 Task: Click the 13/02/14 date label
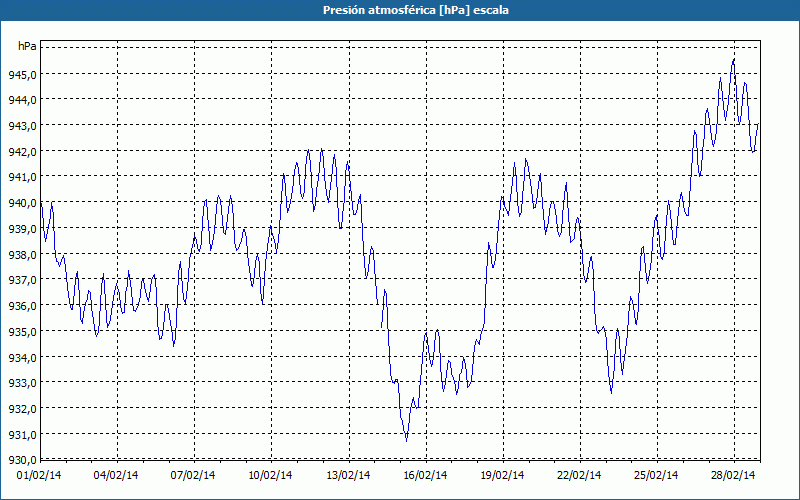pyautogui.click(x=348, y=476)
